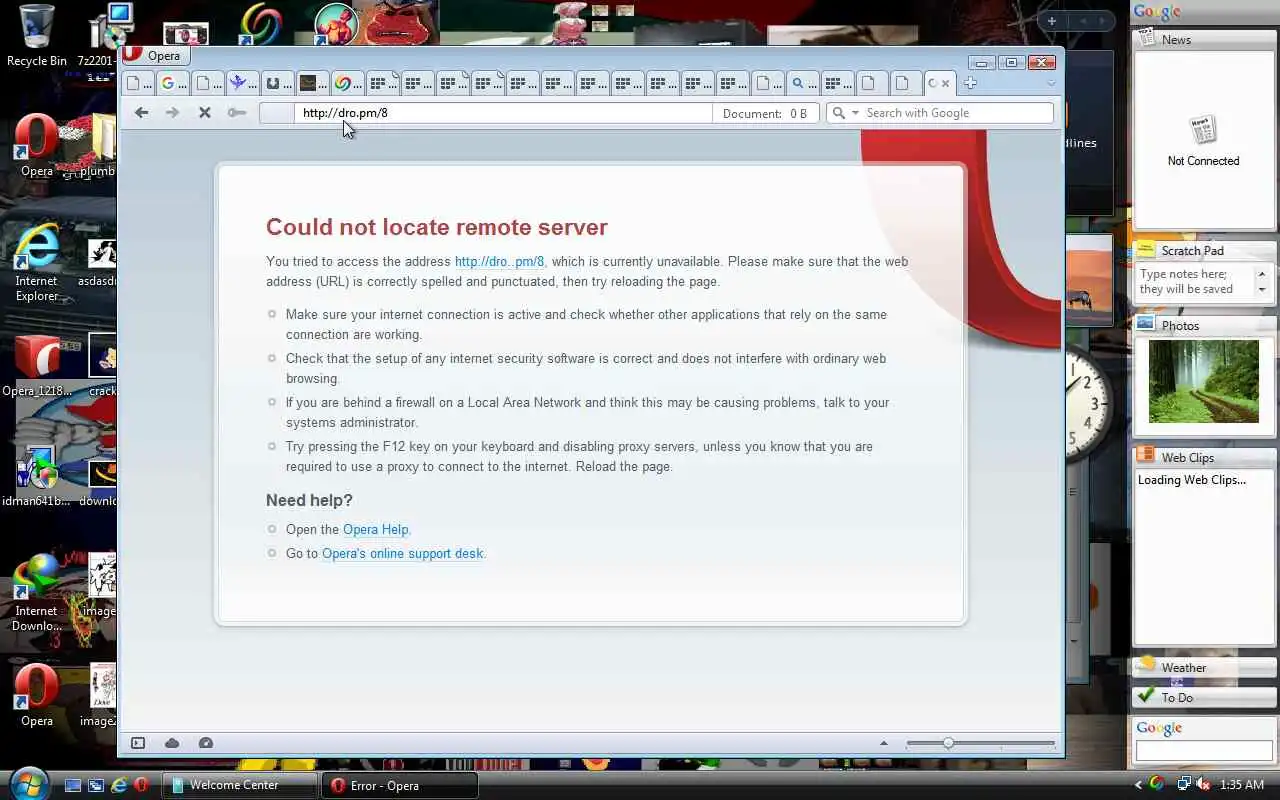The height and width of the screenshot is (800, 1280).
Task: Launch Internet Explorer from quick launch
Action: point(119,786)
